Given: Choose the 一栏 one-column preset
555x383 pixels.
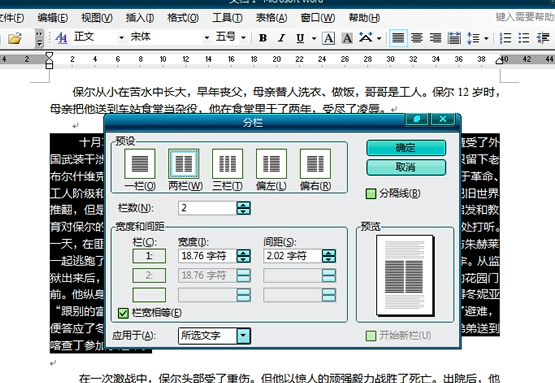Looking at the screenshot, I should pos(140,164).
